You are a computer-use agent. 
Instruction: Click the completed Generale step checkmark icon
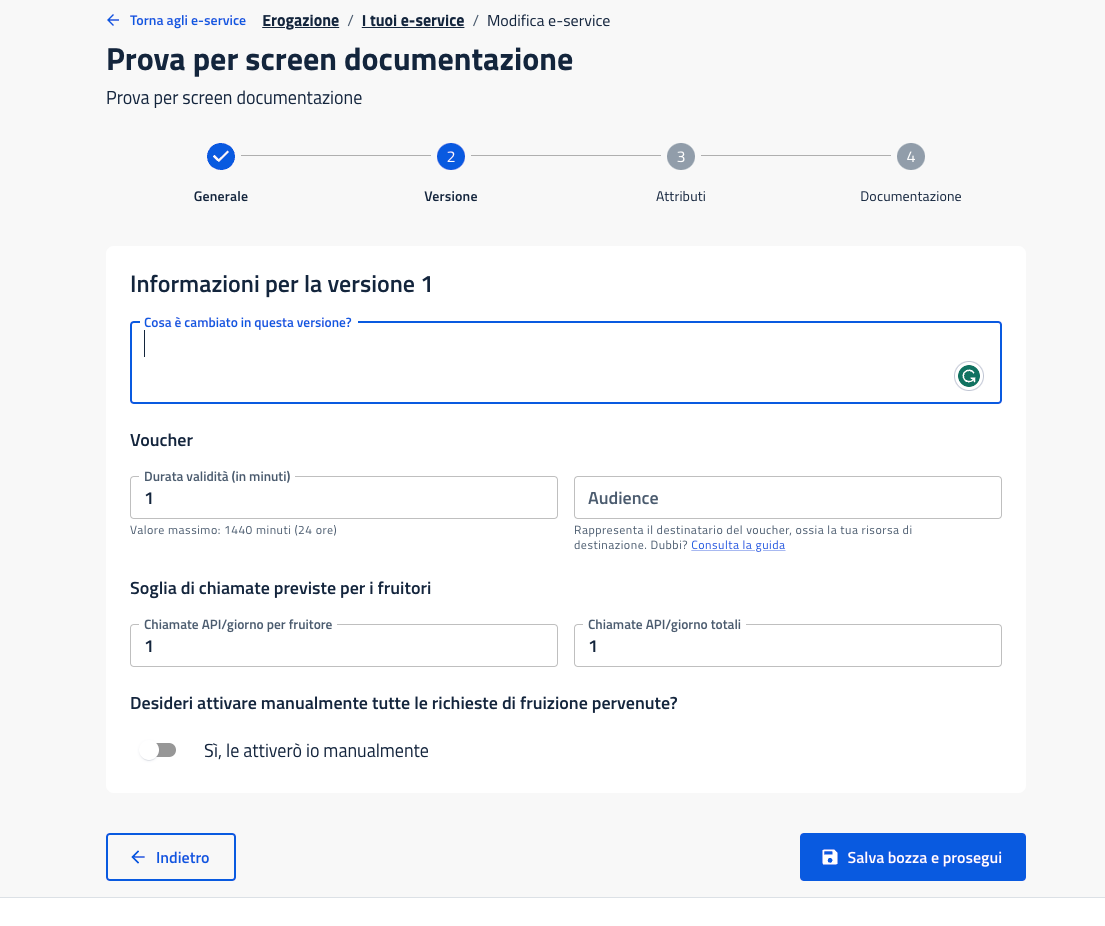click(x=221, y=156)
